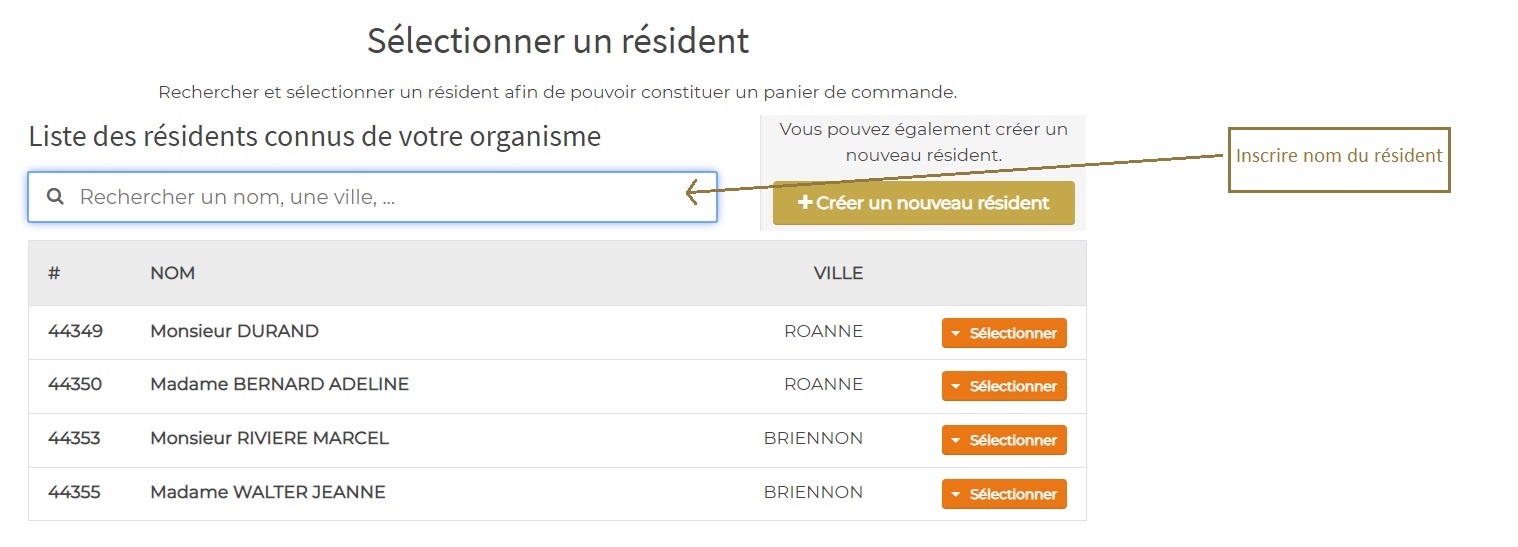Select Madame BERNARD ADELINE name
The height and width of the screenshot is (547, 1518).
tap(279, 384)
